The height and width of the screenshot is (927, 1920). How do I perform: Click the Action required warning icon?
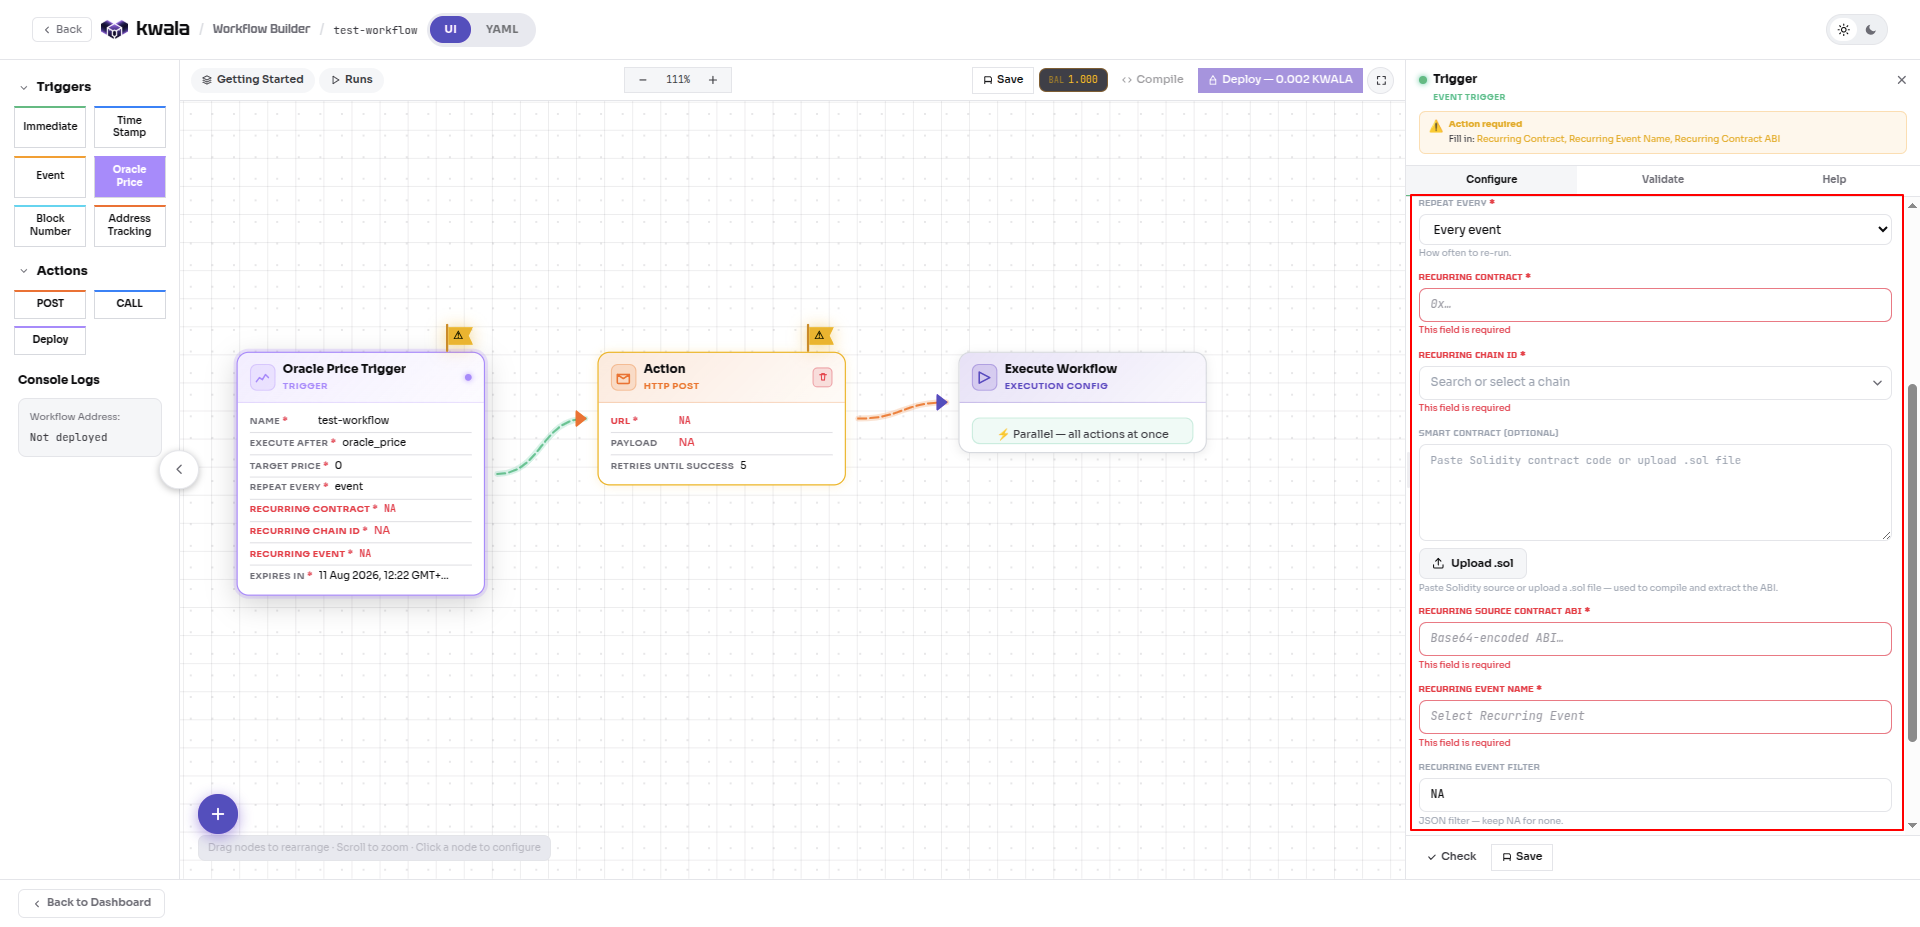click(x=1436, y=127)
